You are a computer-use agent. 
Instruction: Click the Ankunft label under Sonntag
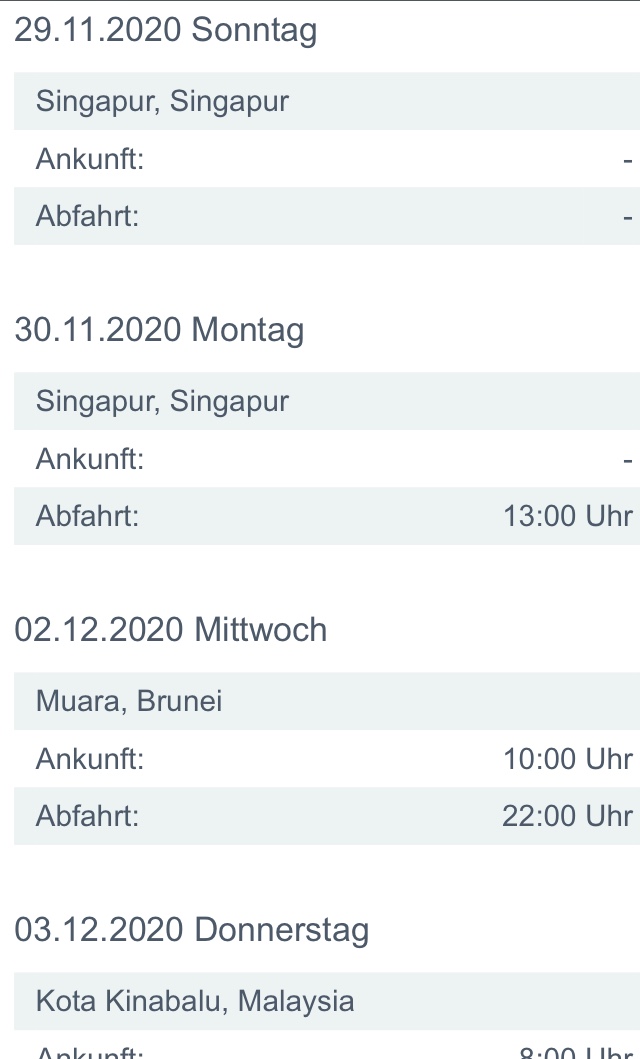tap(90, 159)
